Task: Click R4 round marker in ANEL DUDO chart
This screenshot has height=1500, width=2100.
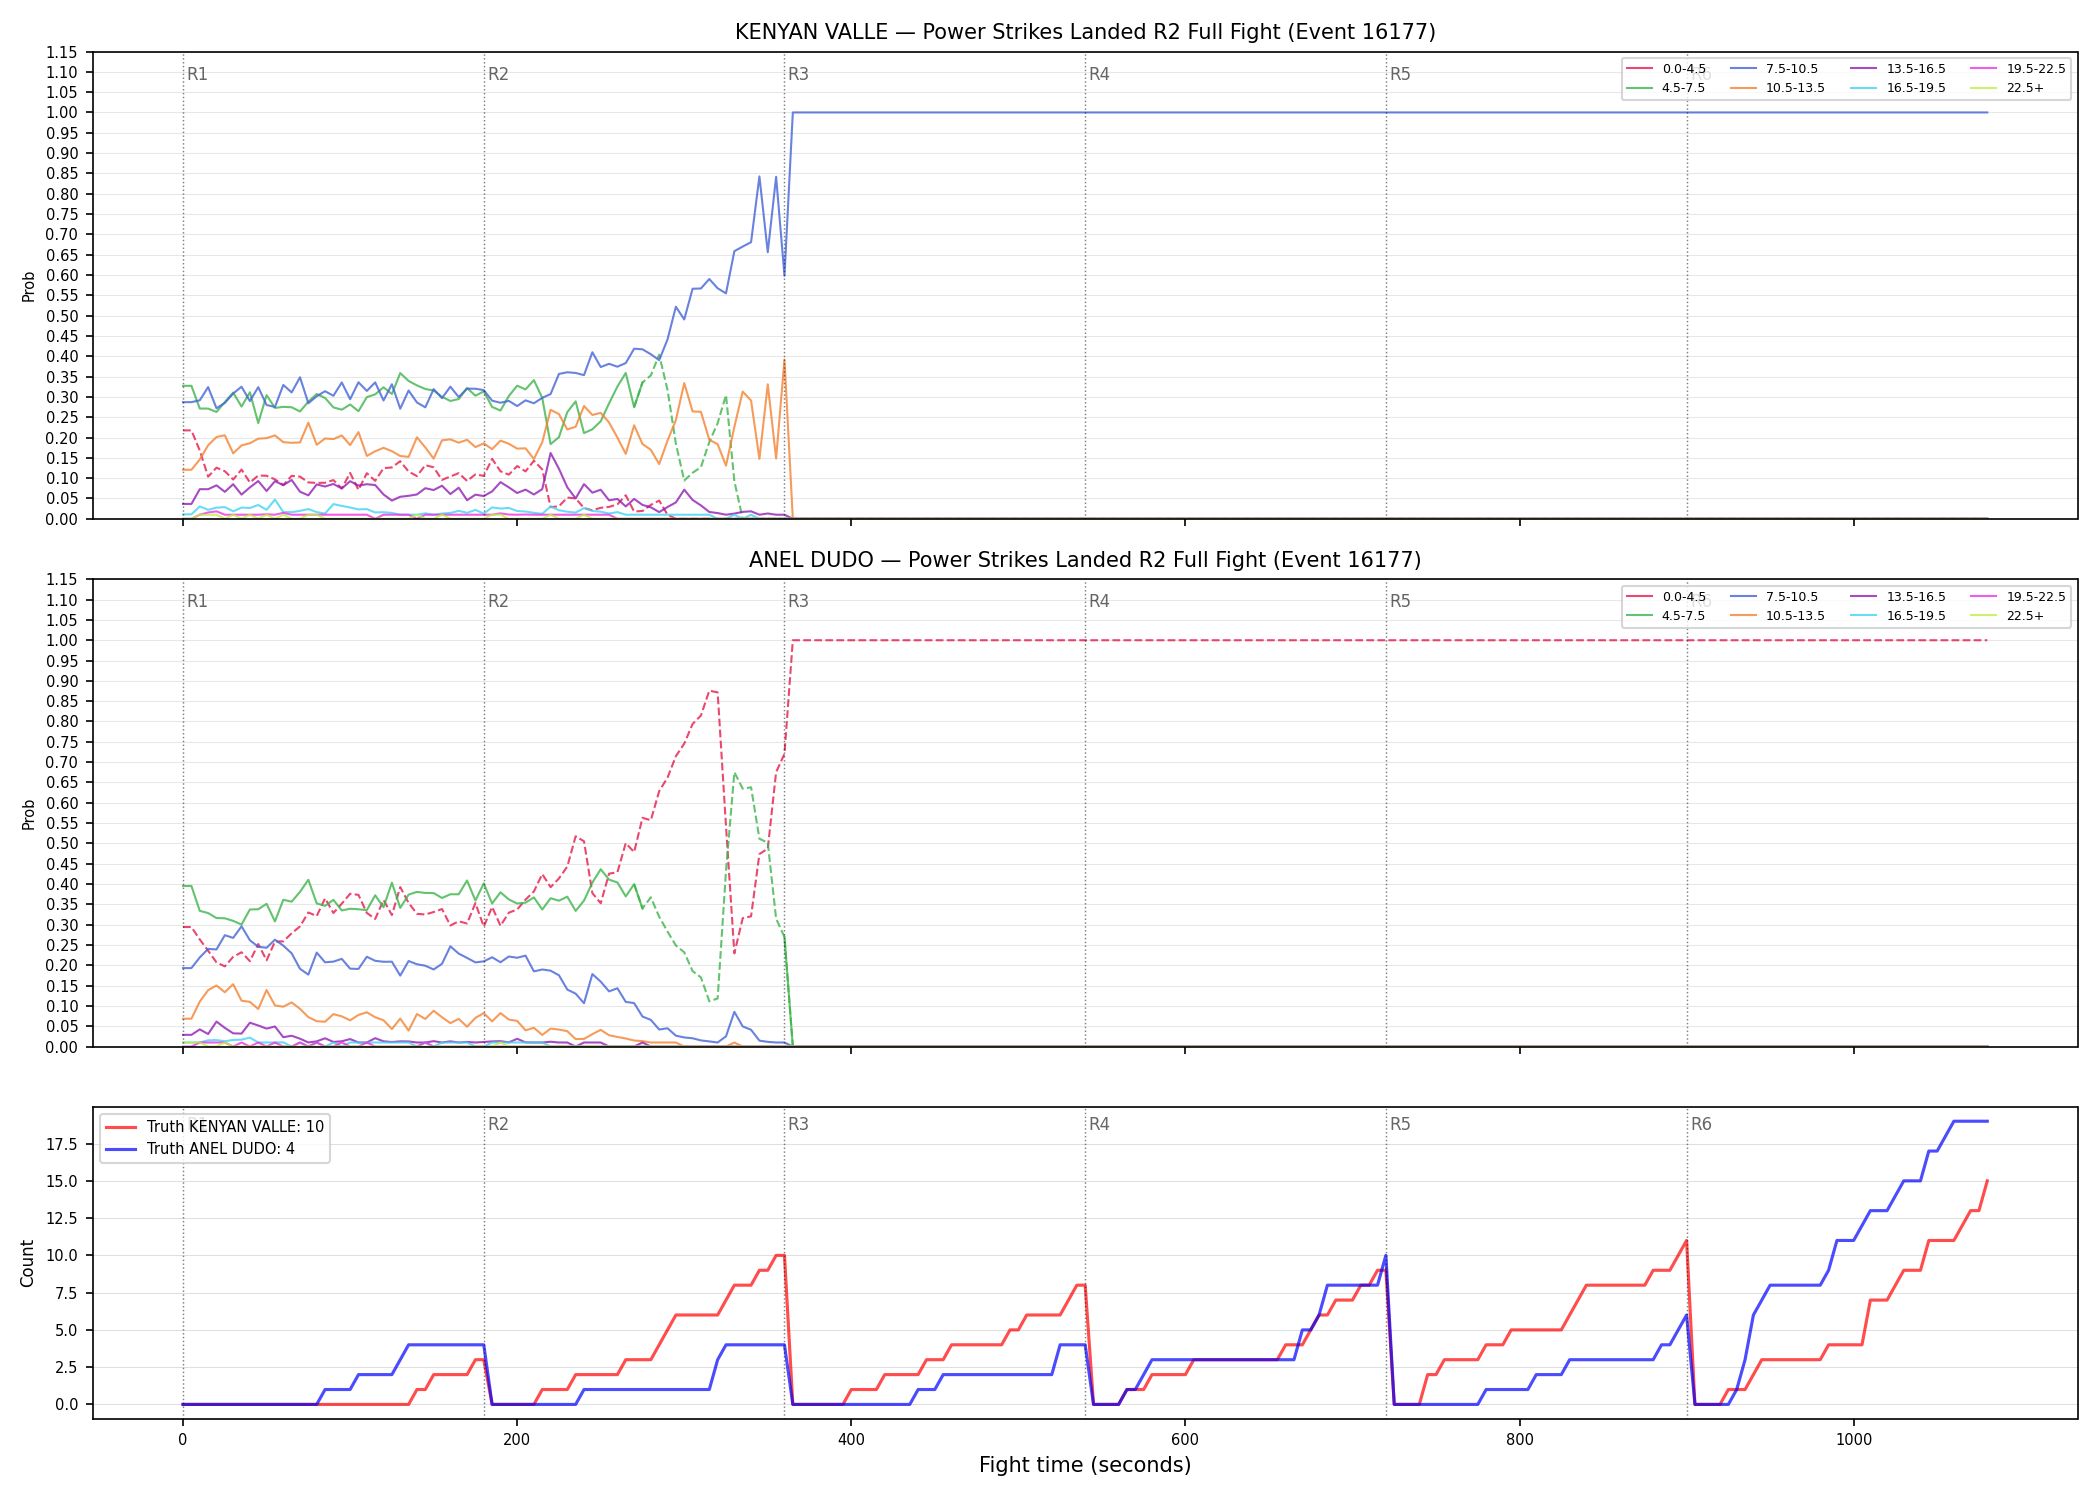Action: 1099,601
